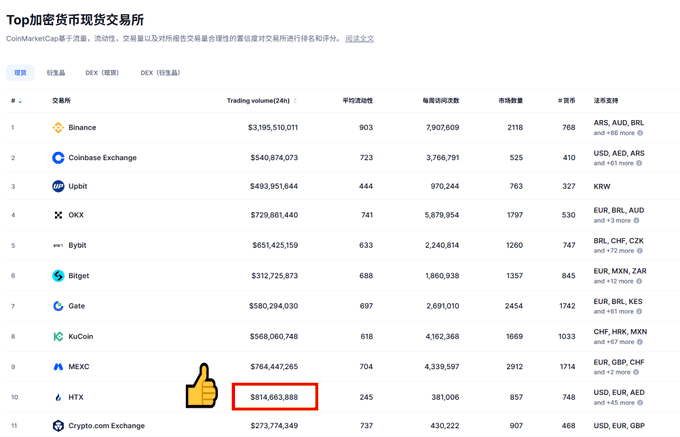Click the # 货币 column header
The width and height of the screenshot is (680, 437).
click(x=566, y=101)
